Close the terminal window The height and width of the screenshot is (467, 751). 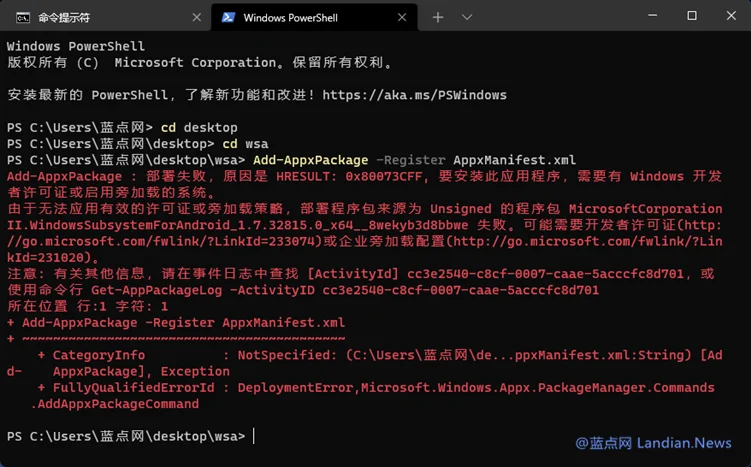tap(731, 16)
